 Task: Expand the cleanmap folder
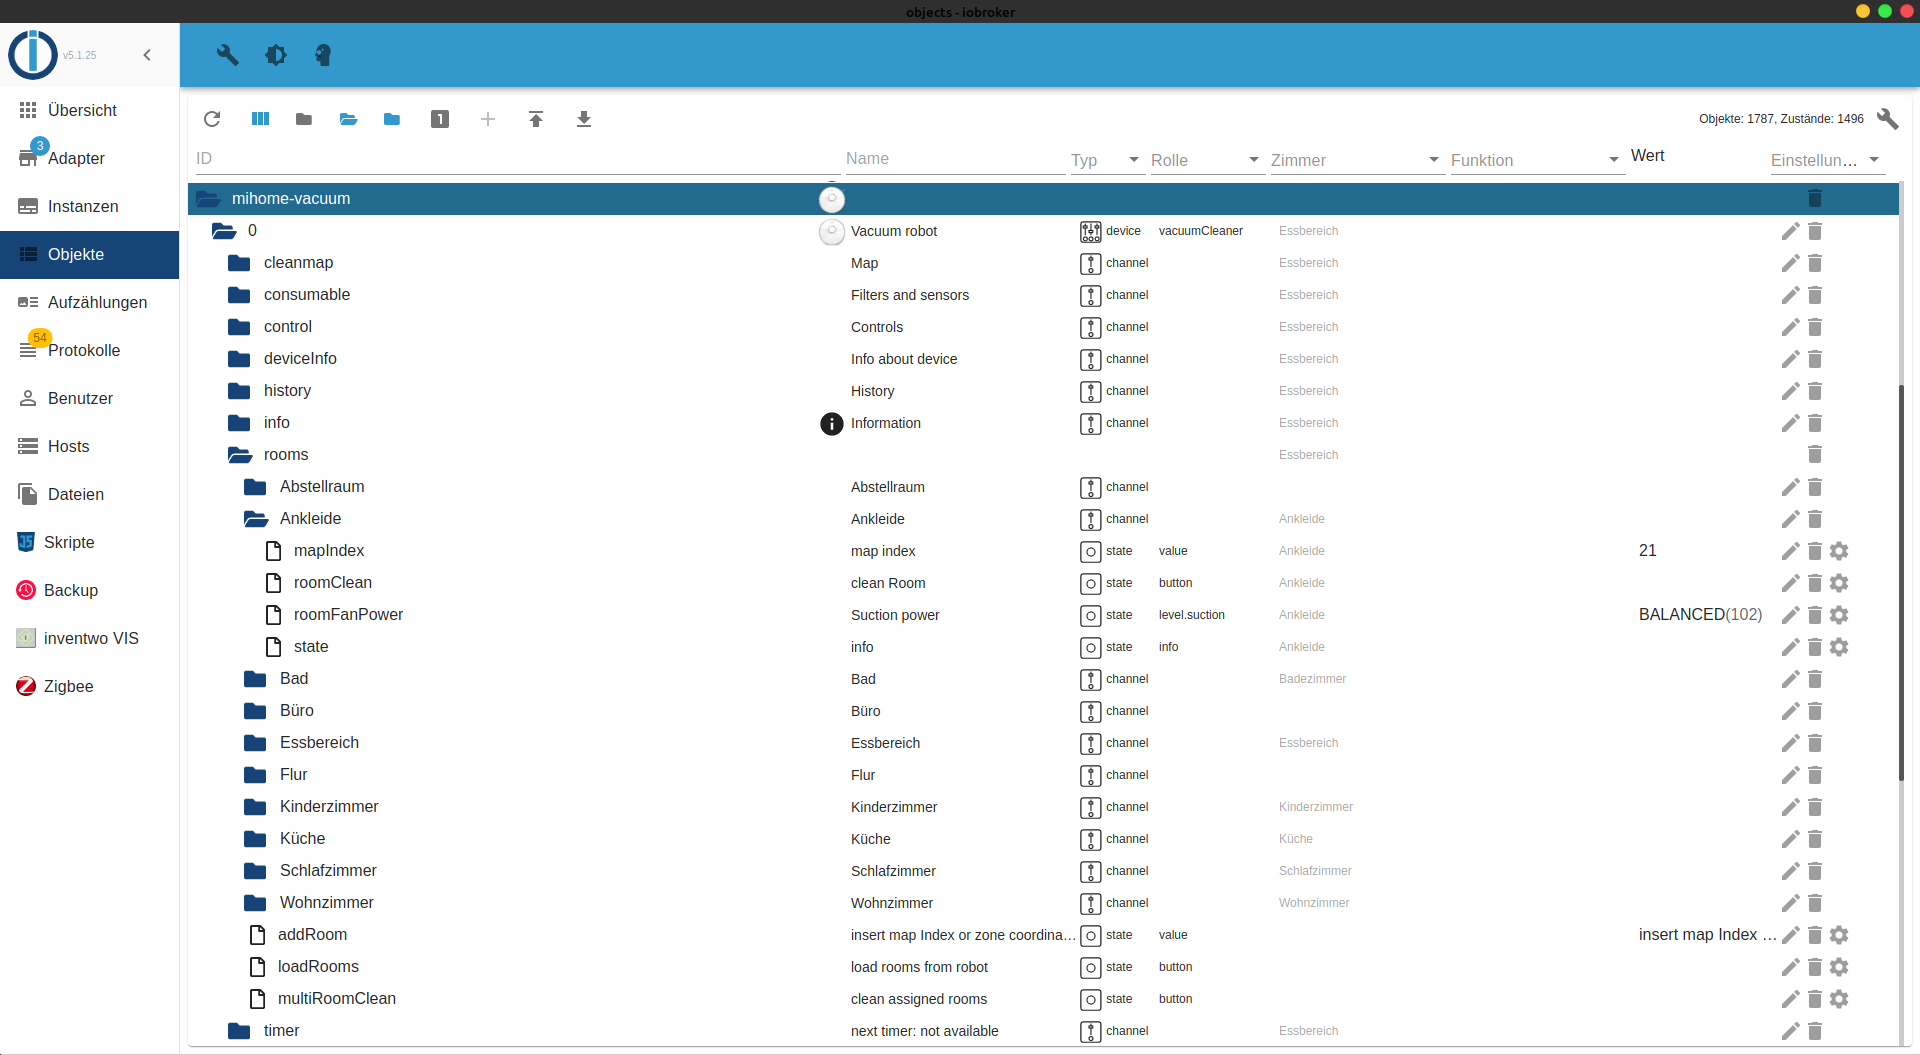(x=239, y=263)
